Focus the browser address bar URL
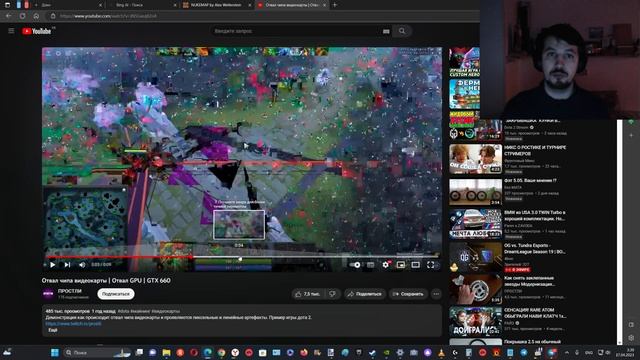This screenshot has width=640, height=360. click(x=108, y=16)
